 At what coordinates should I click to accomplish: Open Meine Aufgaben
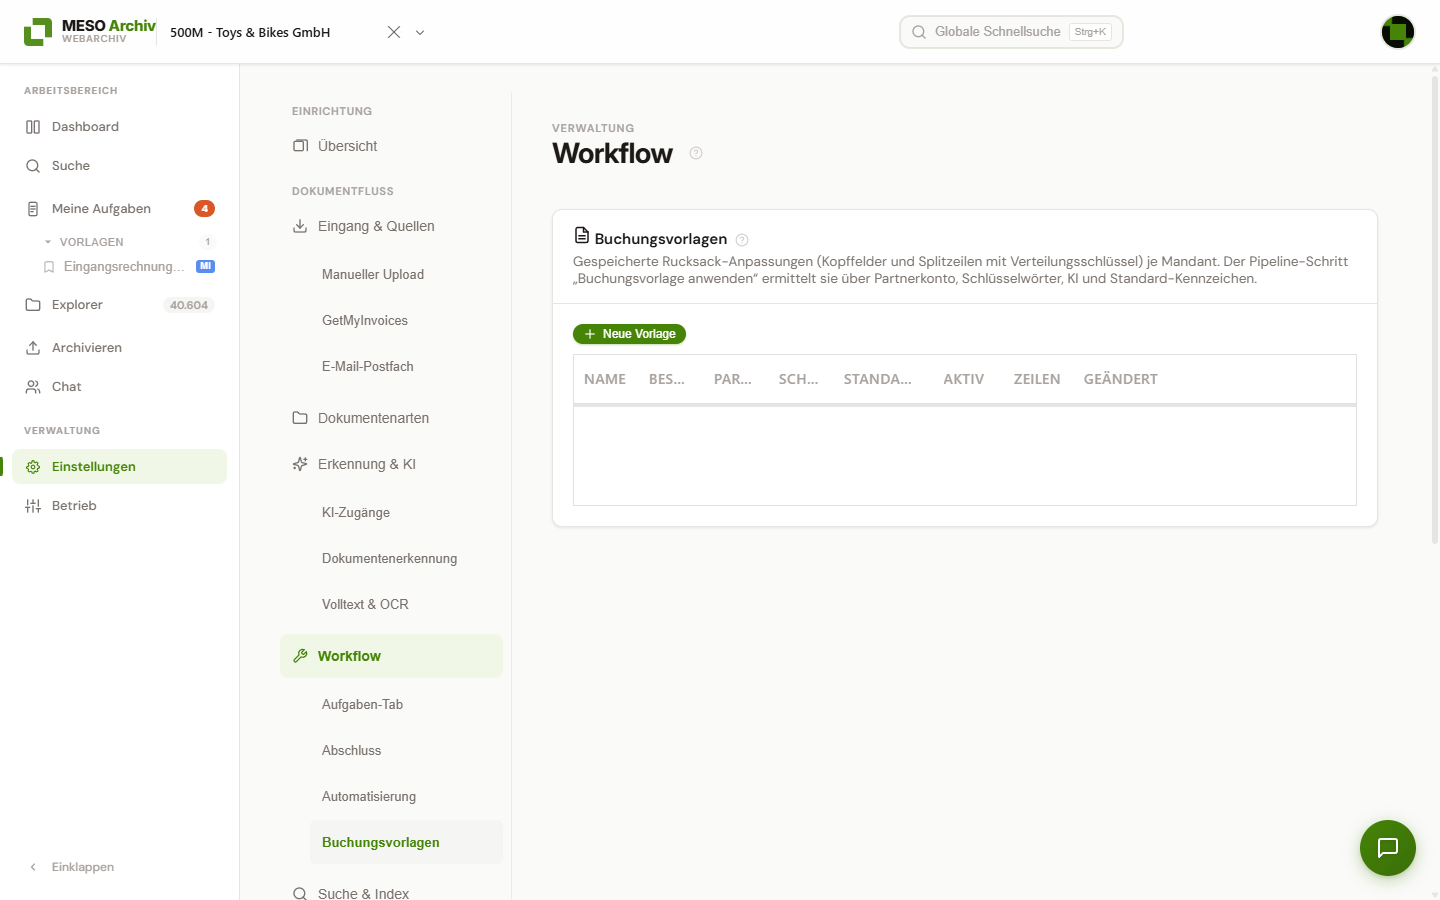[120, 209]
